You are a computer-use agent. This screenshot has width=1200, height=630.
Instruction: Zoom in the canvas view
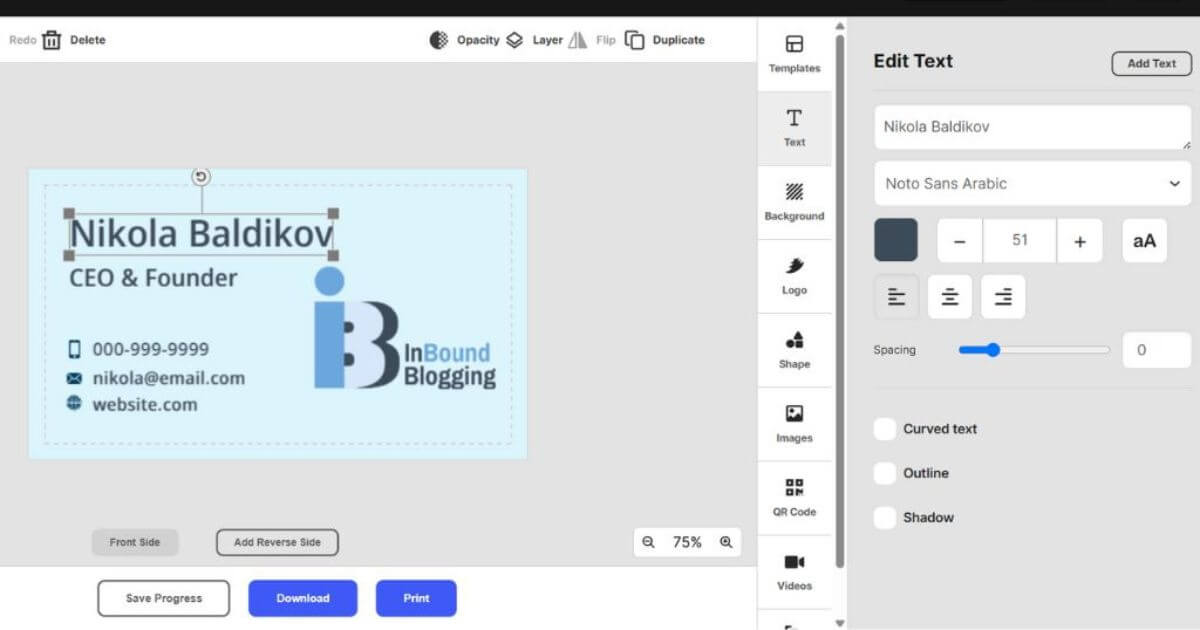coord(726,542)
